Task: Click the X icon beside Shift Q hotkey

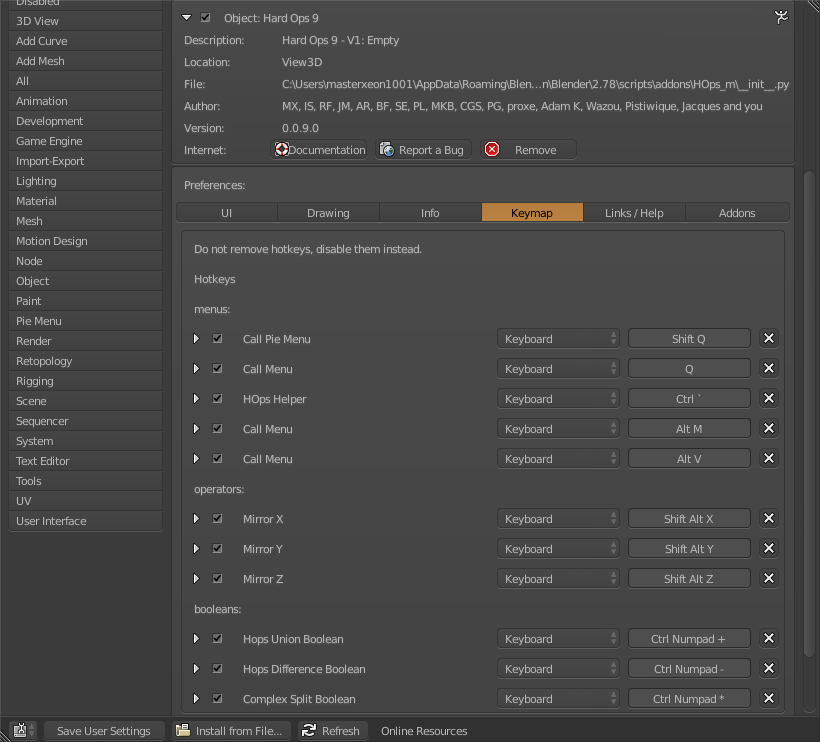Action: point(769,339)
